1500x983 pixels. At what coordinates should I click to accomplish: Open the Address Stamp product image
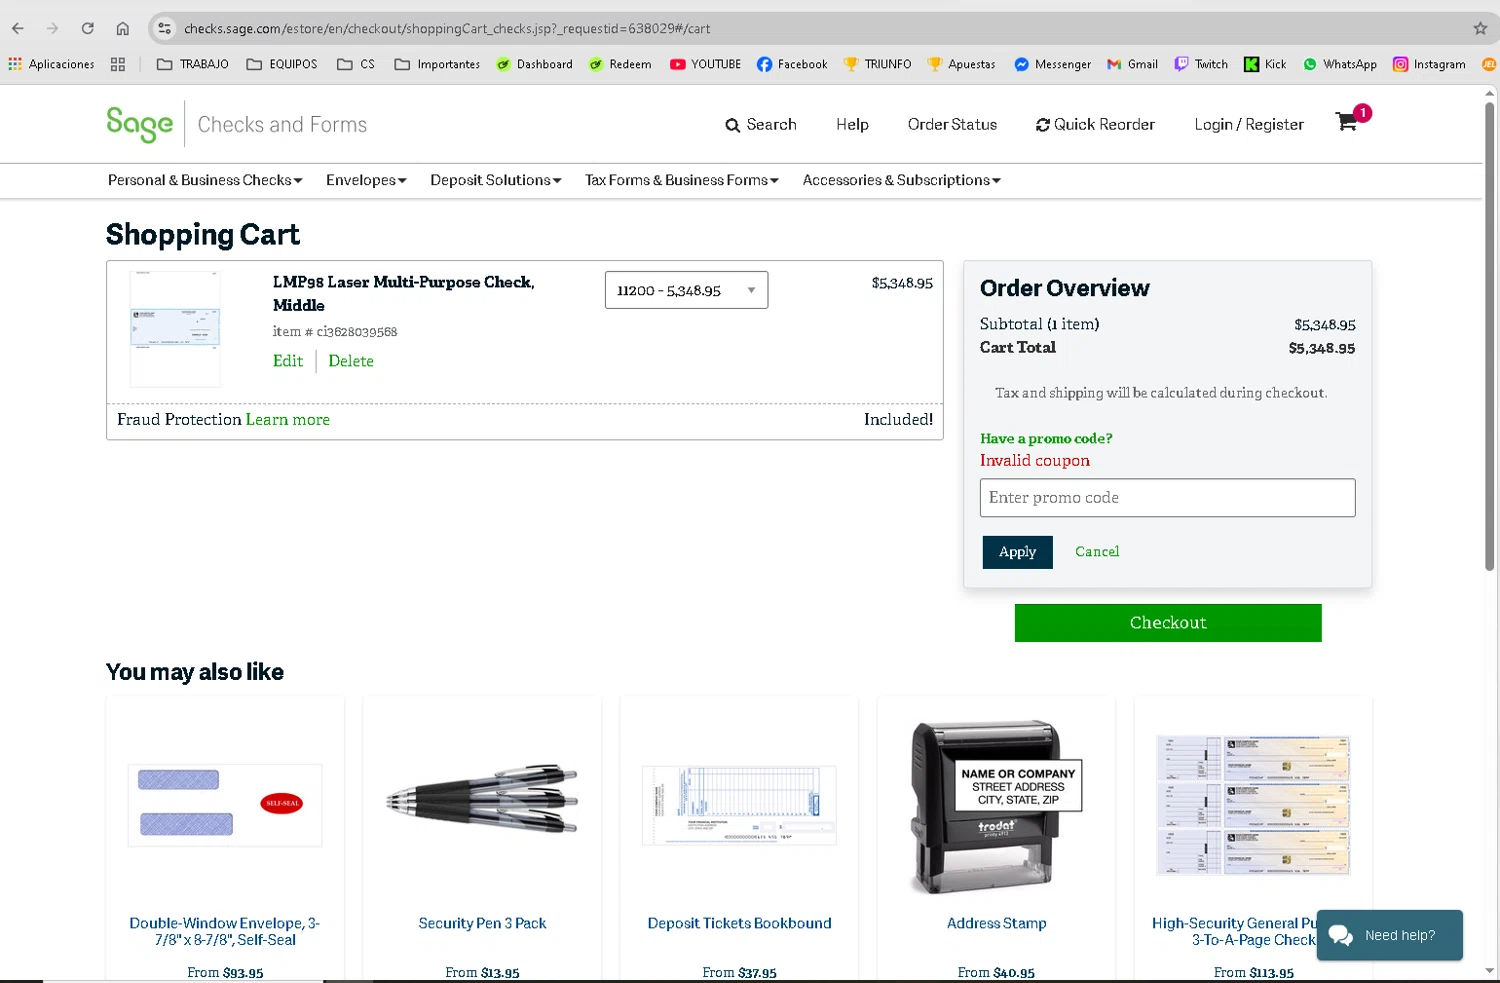pos(996,806)
